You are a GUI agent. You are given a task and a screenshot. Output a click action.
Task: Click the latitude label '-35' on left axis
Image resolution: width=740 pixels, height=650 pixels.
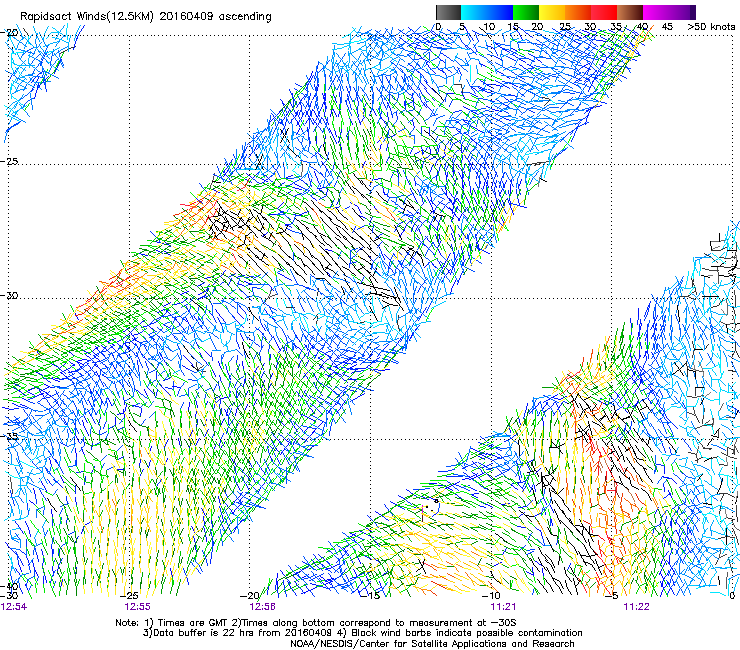[9, 437]
